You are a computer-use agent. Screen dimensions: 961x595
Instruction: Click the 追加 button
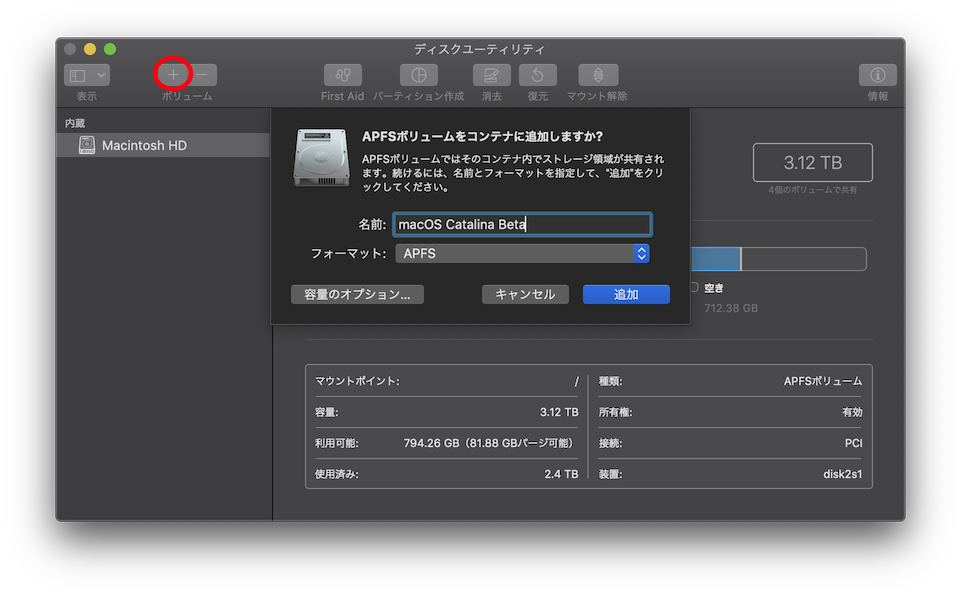(626, 294)
